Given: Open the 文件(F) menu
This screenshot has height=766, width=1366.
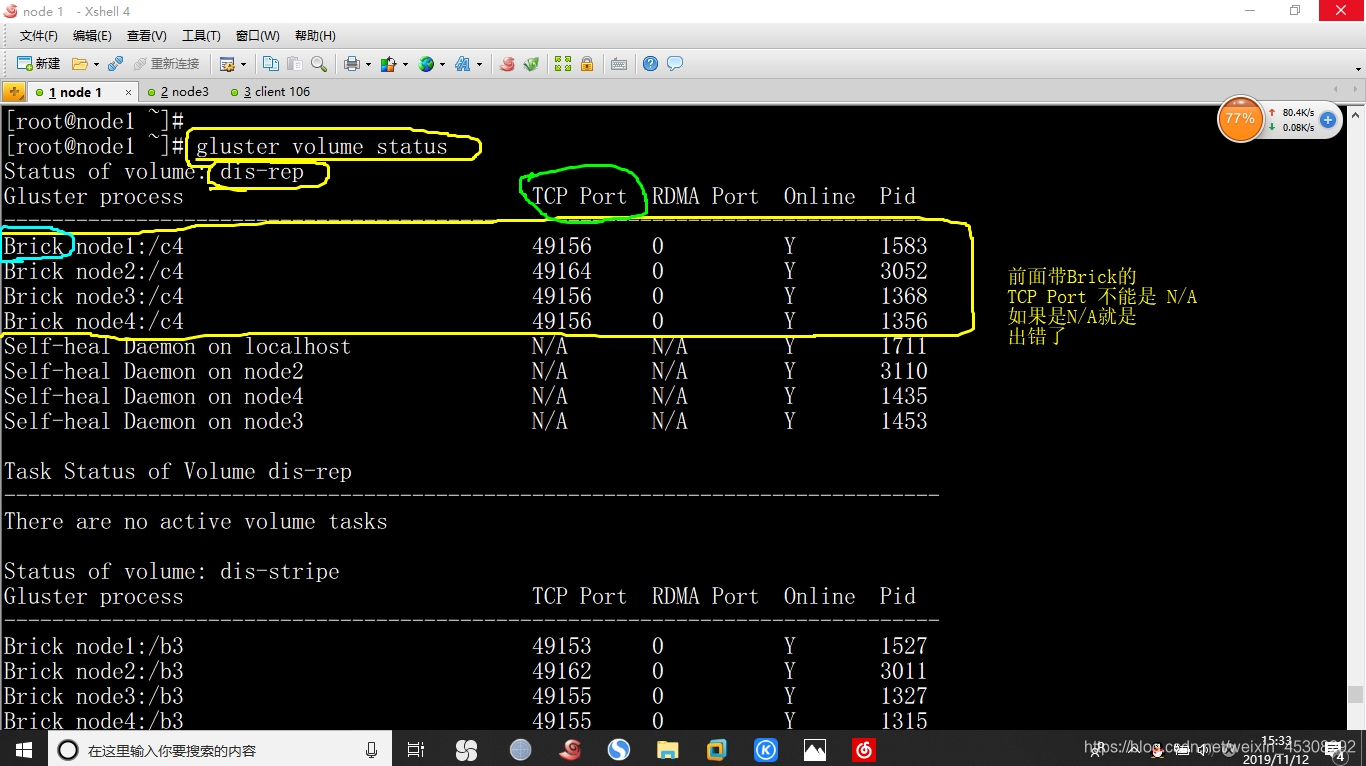Looking at the screenshot, I should coord(39,36).
